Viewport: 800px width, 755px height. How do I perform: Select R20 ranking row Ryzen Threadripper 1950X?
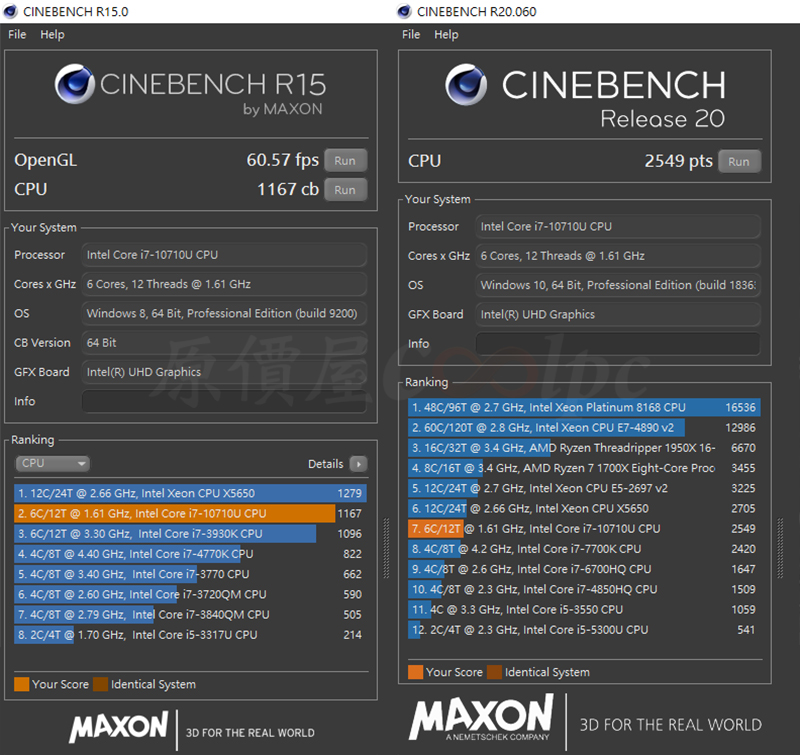pos(584,448)
